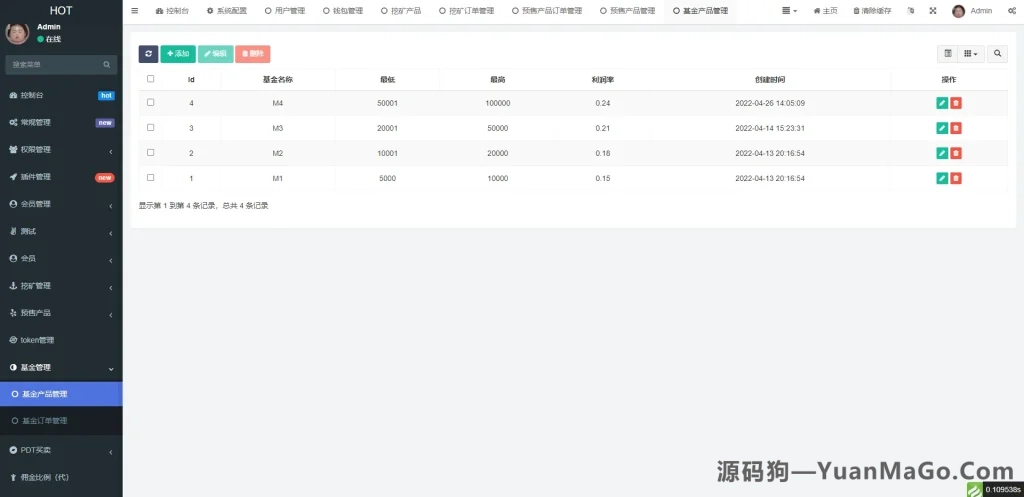The width and height of the screenshot is (1024, 497).
Task: Toggle the table card view icon
Action: [948, 54]
